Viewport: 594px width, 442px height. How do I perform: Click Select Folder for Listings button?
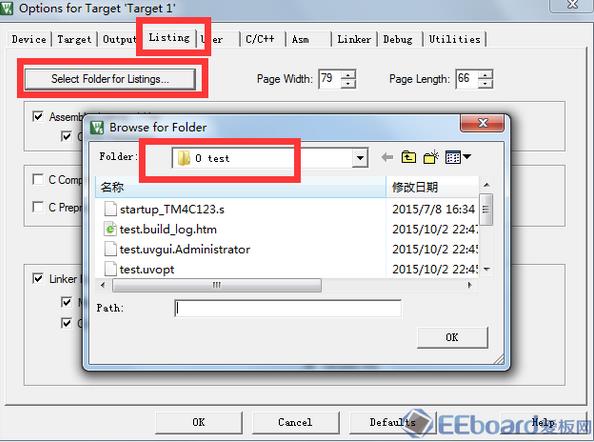(x=110, y=79)
